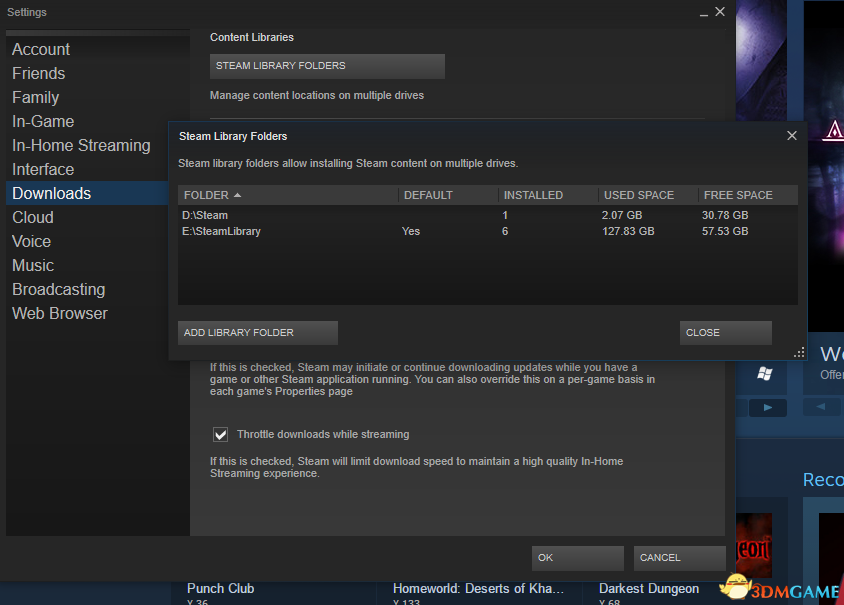Sort by the DEFAULT column header
844x605 pixels.
[448, 195]
